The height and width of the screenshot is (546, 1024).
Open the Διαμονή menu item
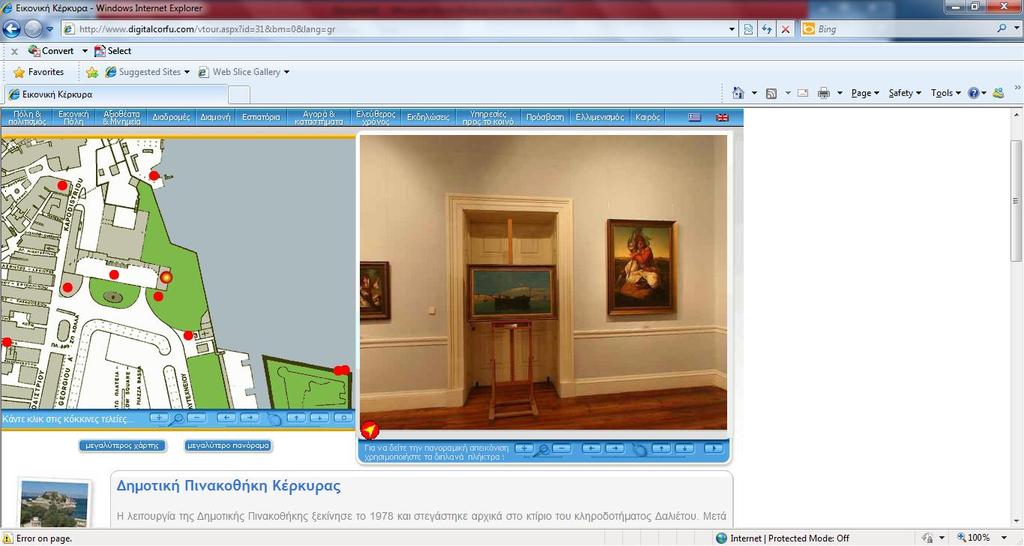pos(215,118)
